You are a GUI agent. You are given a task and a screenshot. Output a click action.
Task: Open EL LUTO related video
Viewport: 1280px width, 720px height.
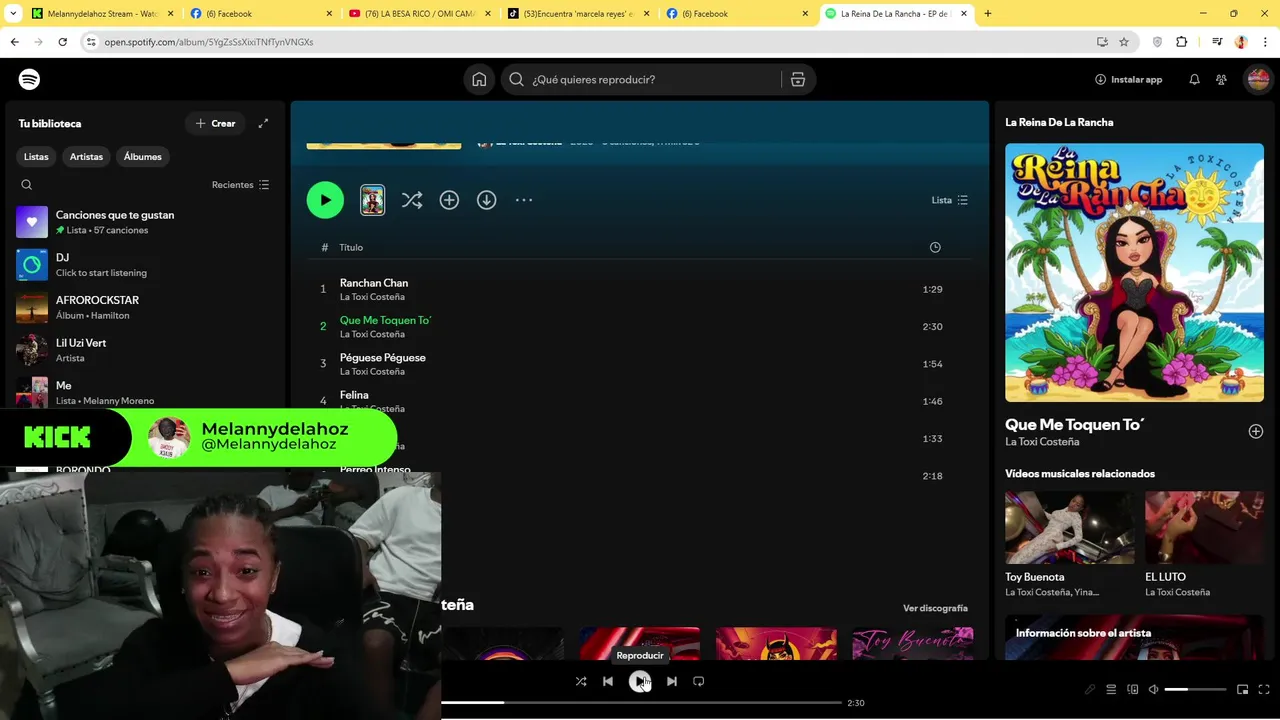pos(1204,544)
